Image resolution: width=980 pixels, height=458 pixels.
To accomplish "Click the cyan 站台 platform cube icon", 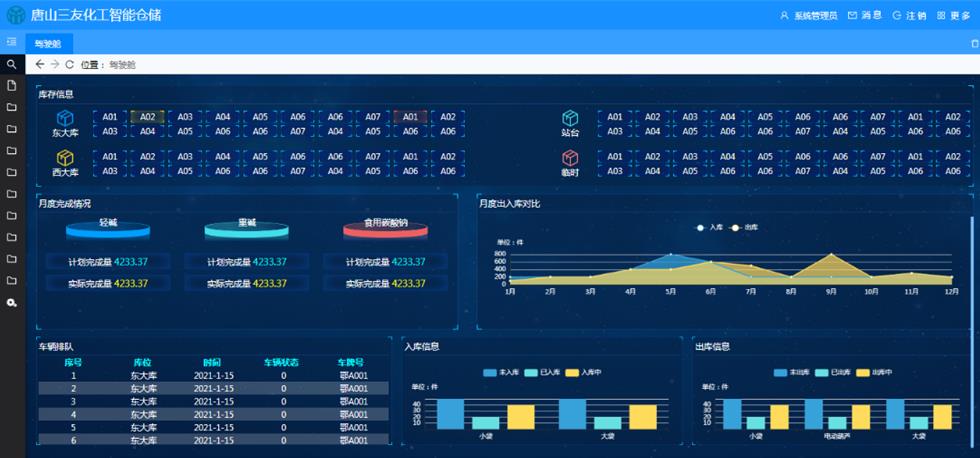I will click(x=570, y=118).
